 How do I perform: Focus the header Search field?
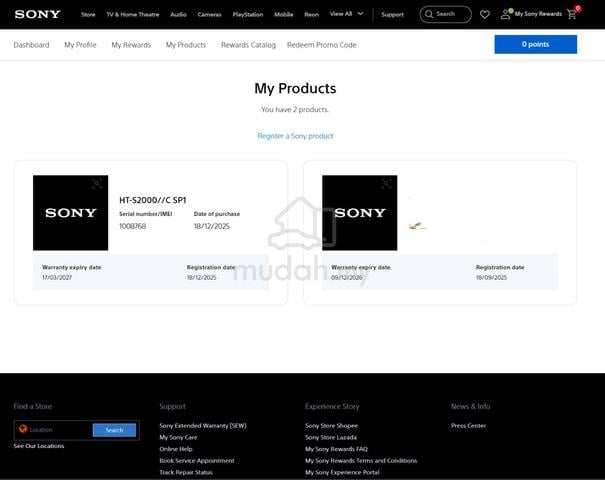445,14
